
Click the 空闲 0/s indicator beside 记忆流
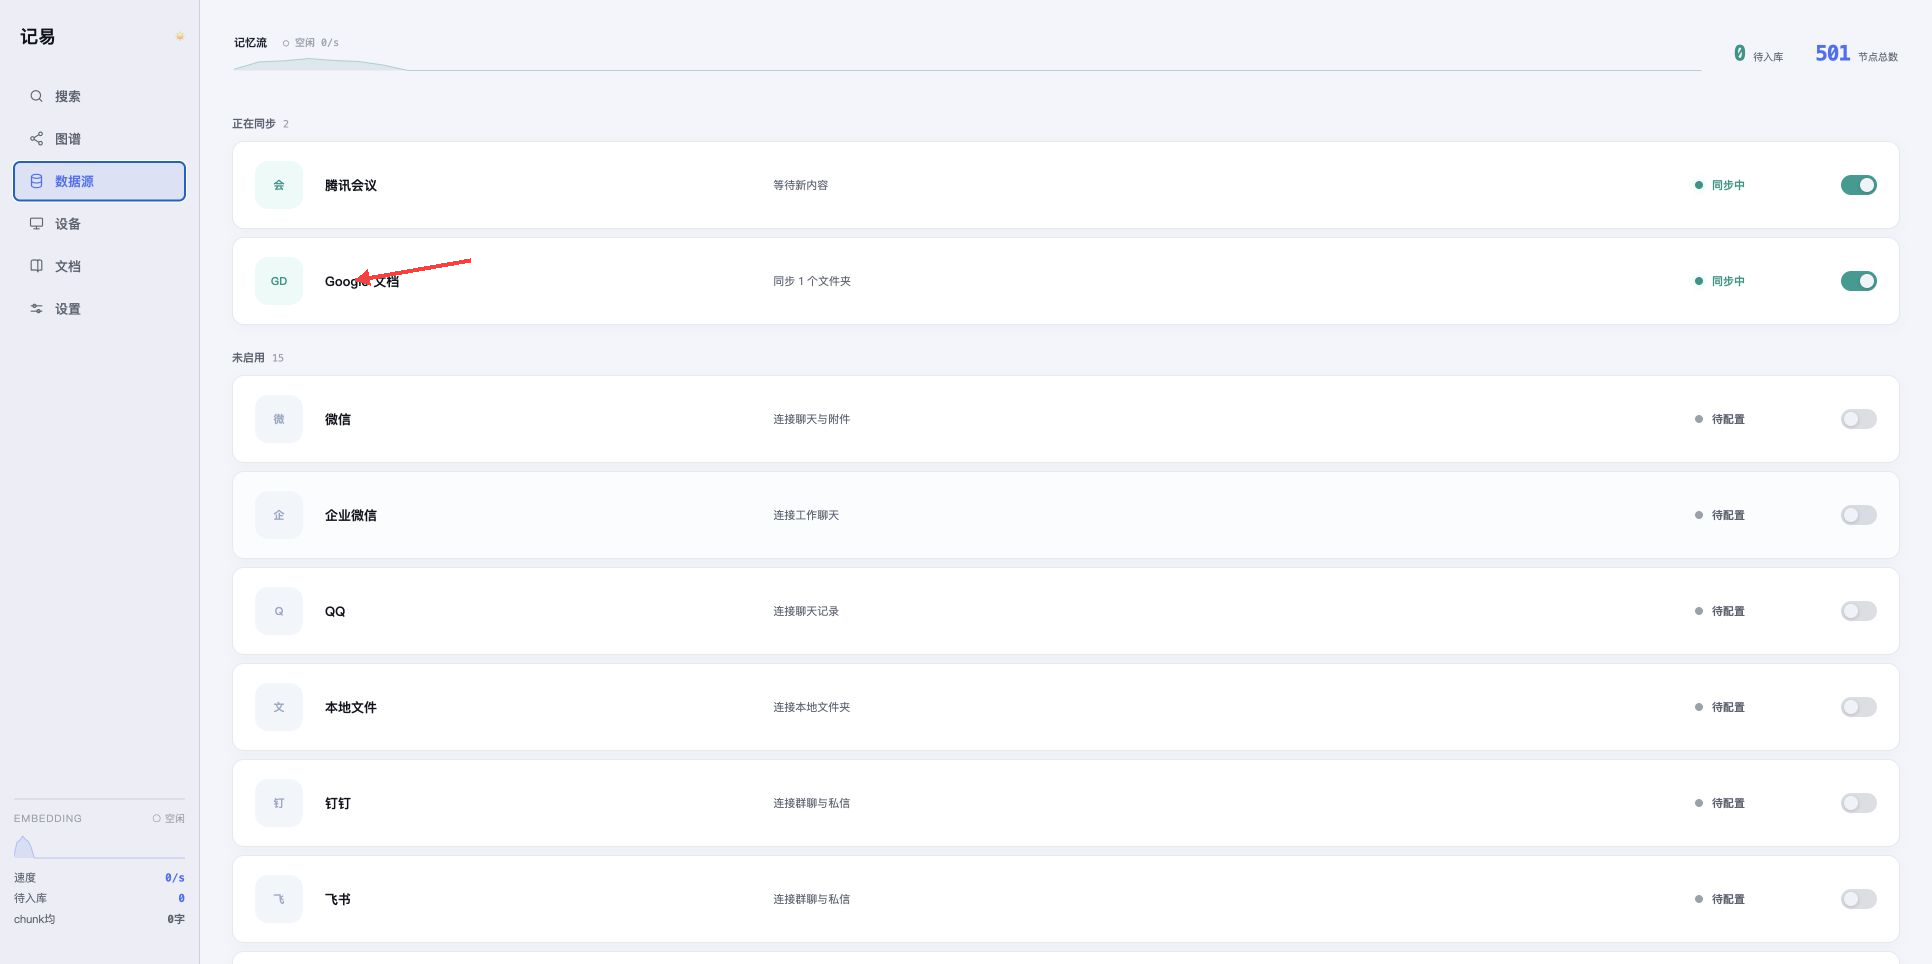click(311, 43)
